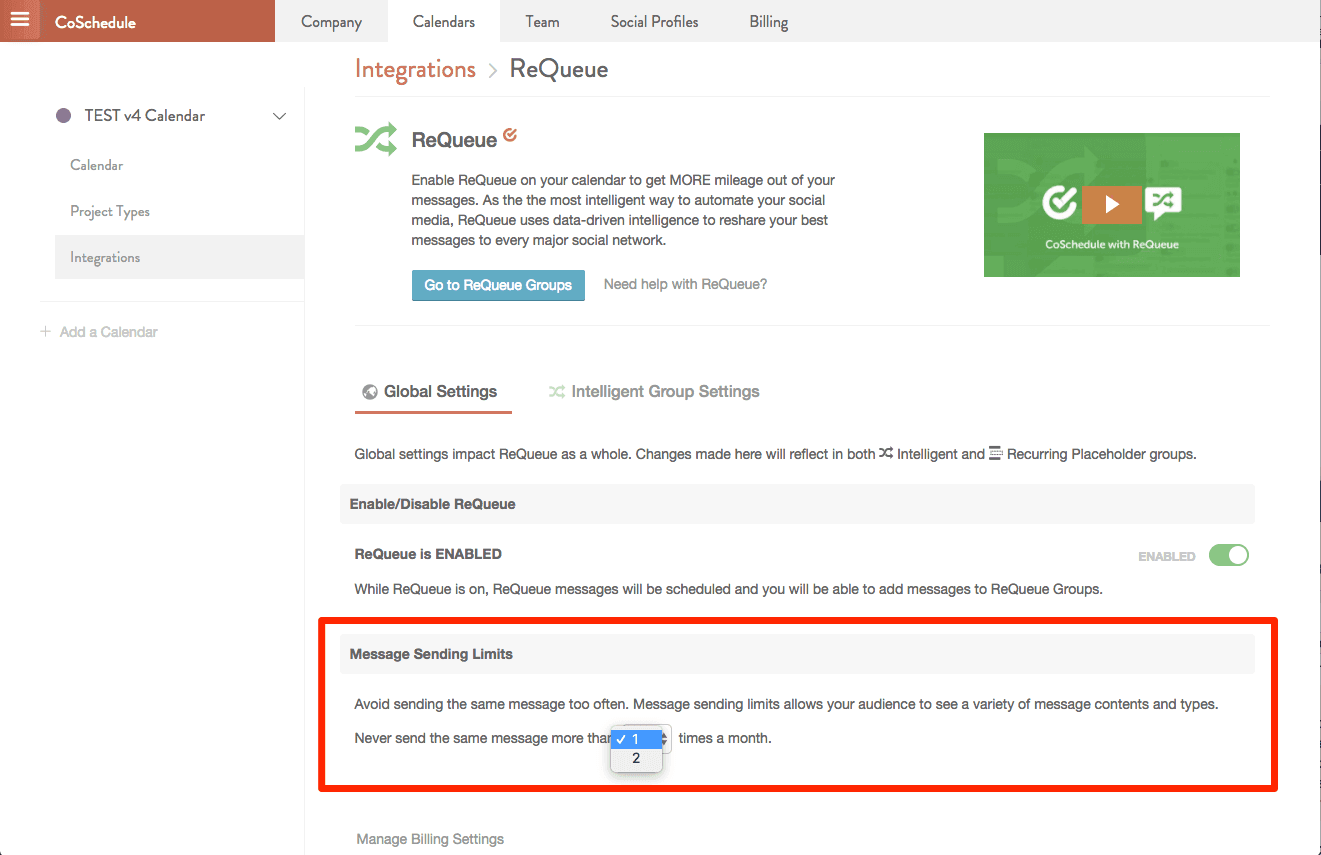Choose option 2 in the dropdown
1321x855 pixels.
(636, 759)
